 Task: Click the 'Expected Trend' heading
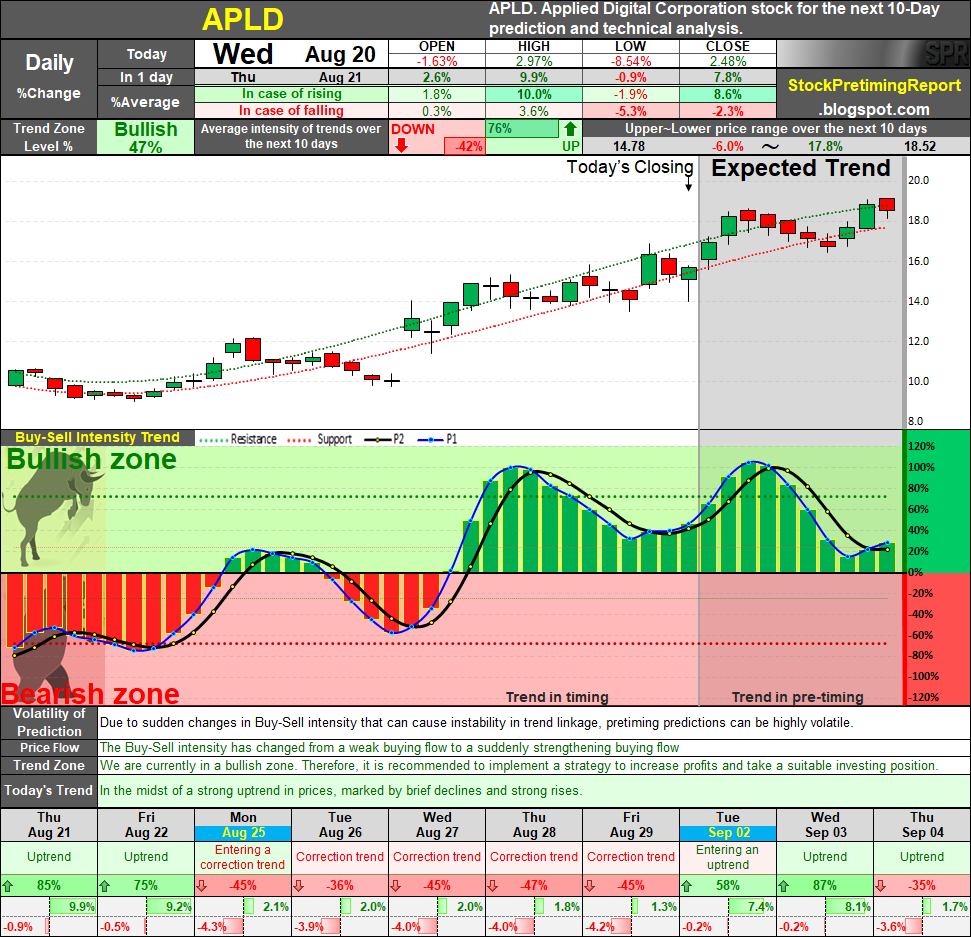800,168
